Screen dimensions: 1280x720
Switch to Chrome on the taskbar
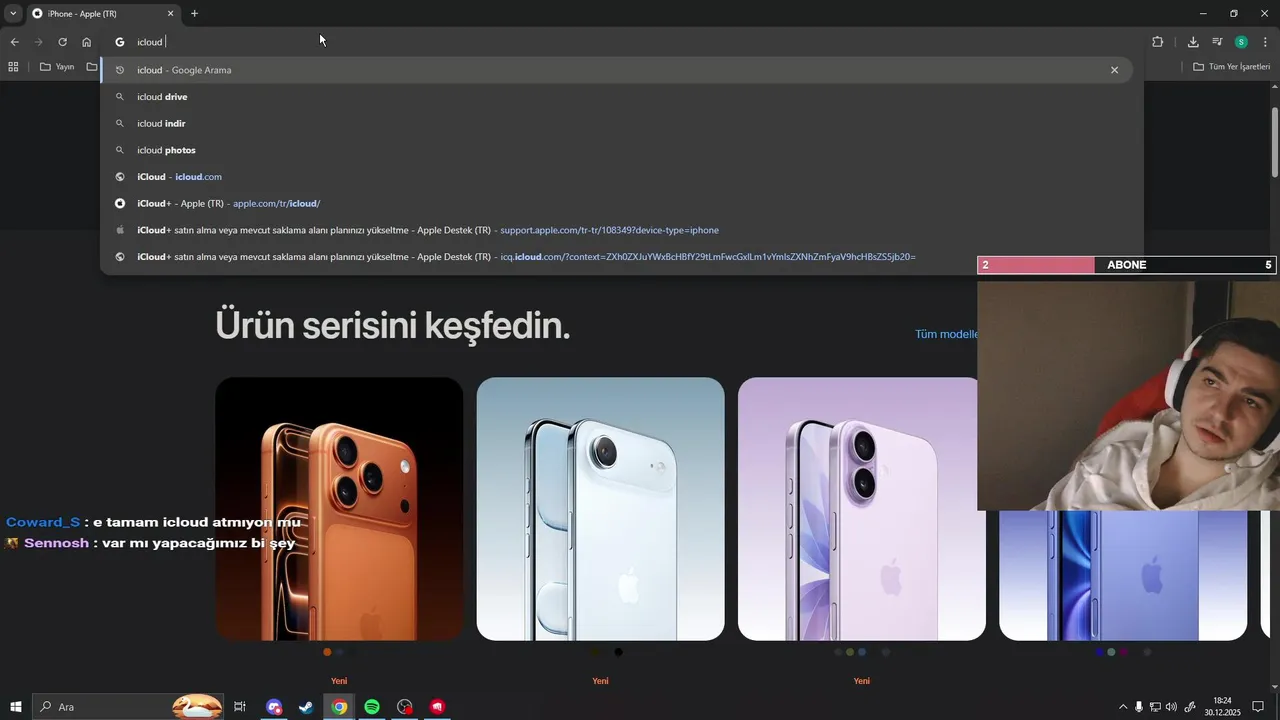coord(339,707)
